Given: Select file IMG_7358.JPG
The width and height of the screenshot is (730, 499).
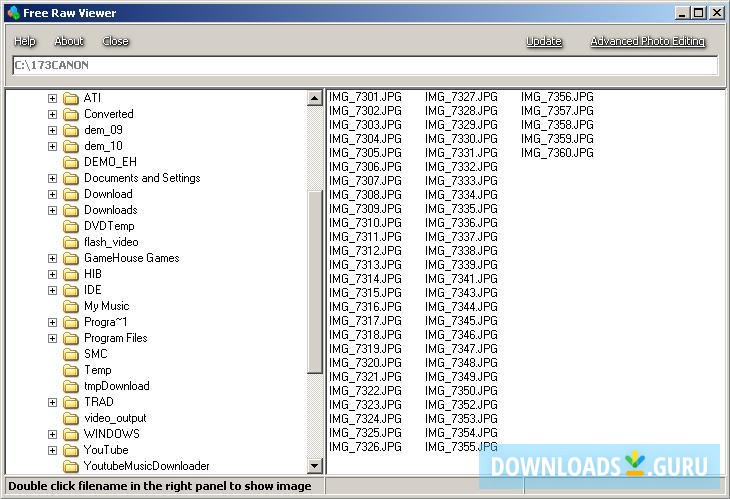Looking at the screenshot, I should (x=557, y=125).
